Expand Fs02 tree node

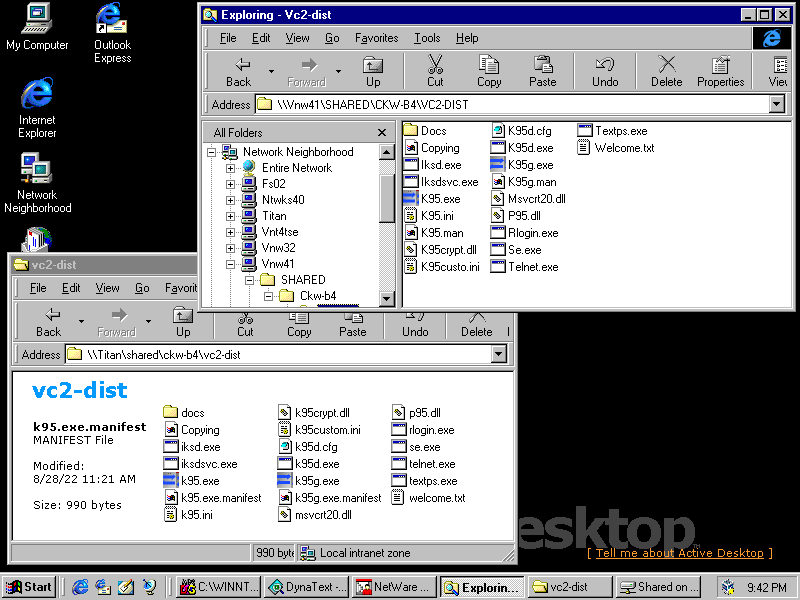point(230,184)
